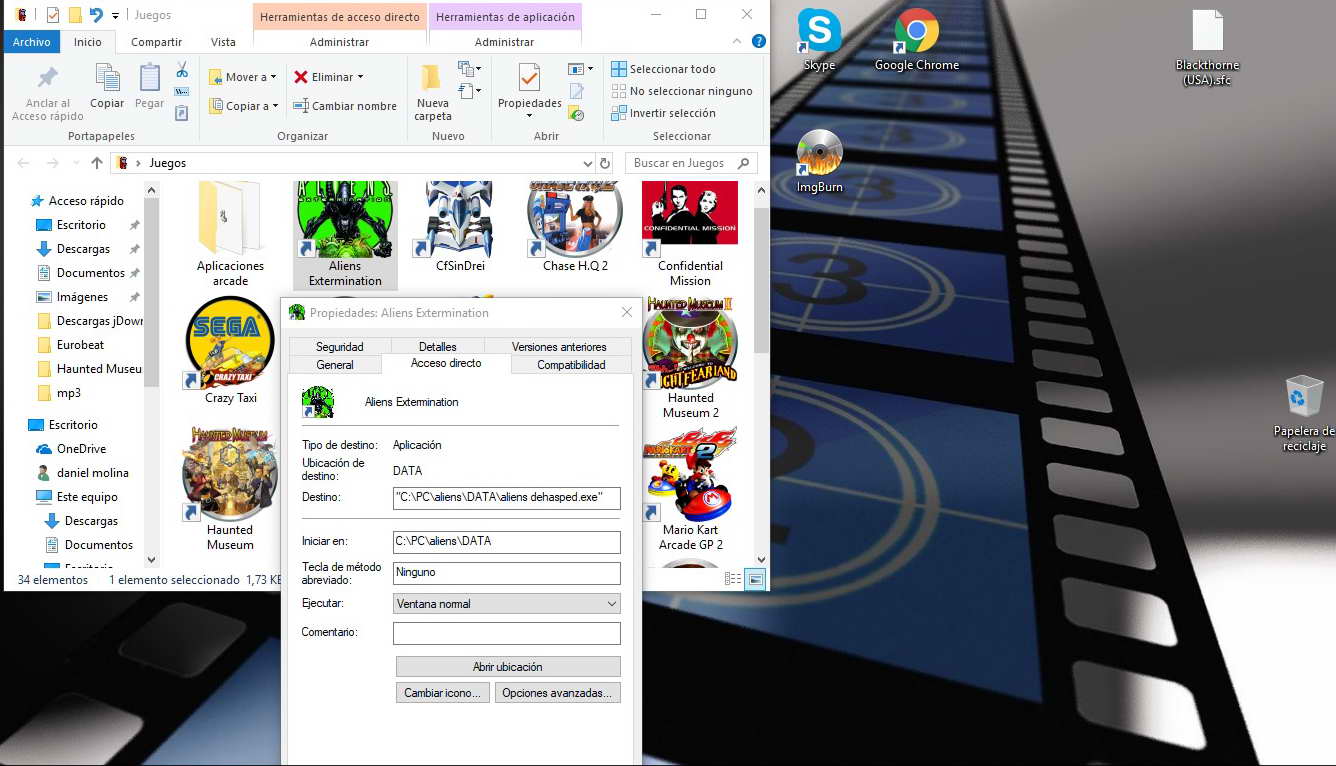This screenshot has width=1336, height=766.
Task: Click the Comentario text field
Action: (506, 633)
